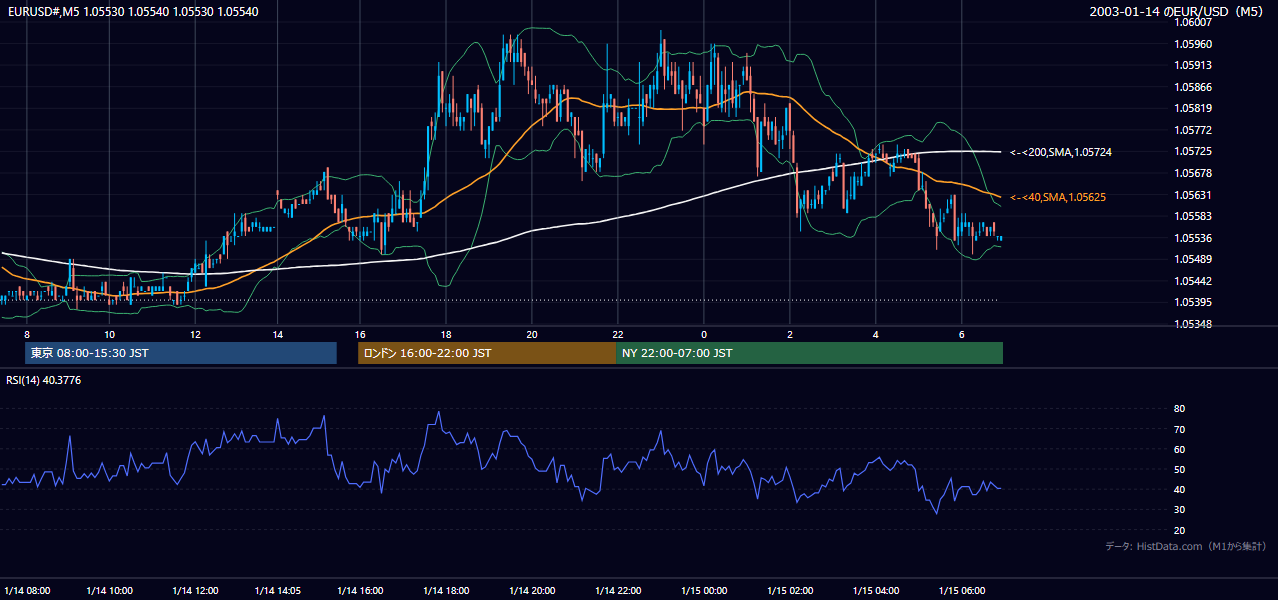This screenshot has height=600, width=1278.
Task: Select the NY 22:00-07:00 JST session bar
Action: 809,353
